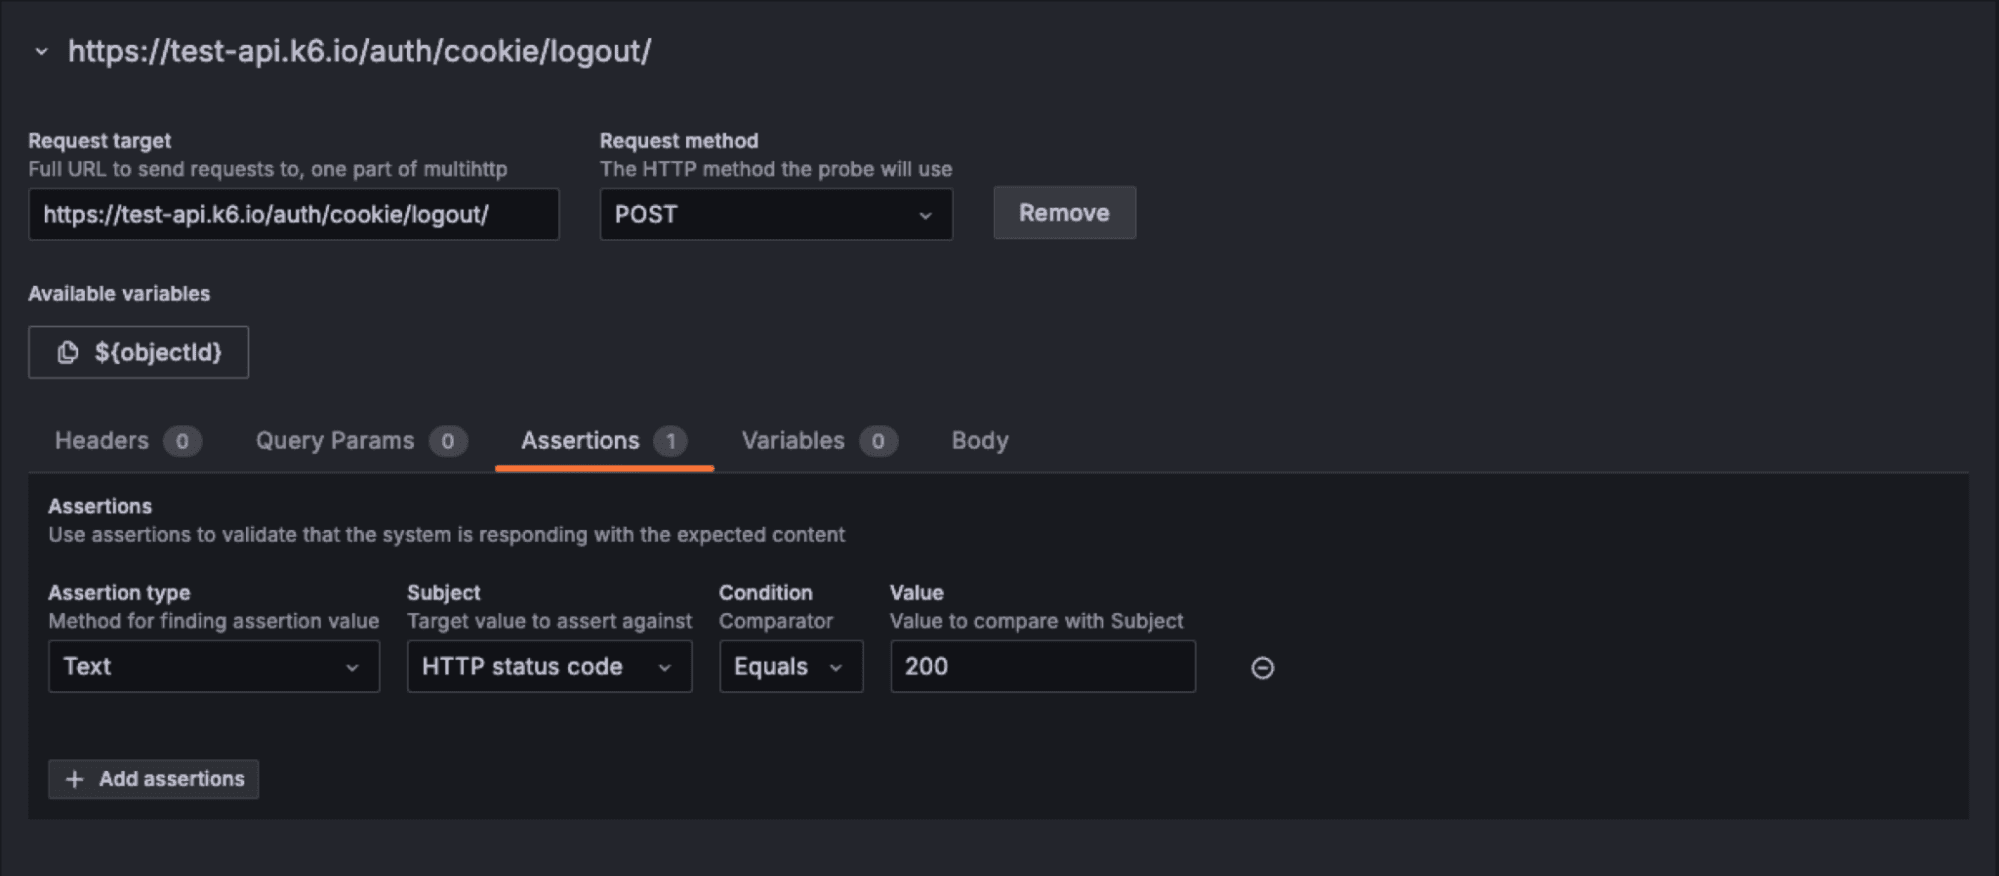Click the chevron inside the Condition selector

[x=838, y=666]
